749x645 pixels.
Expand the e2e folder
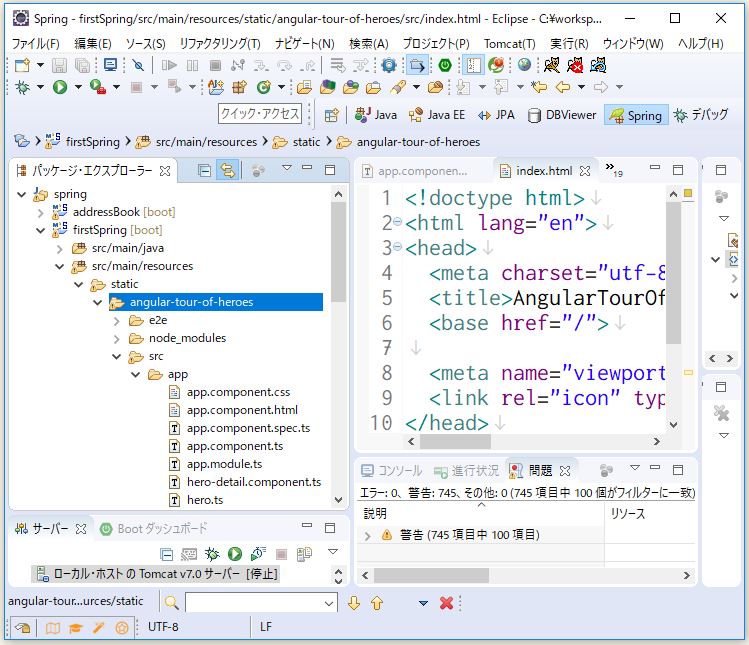[117, 321]
